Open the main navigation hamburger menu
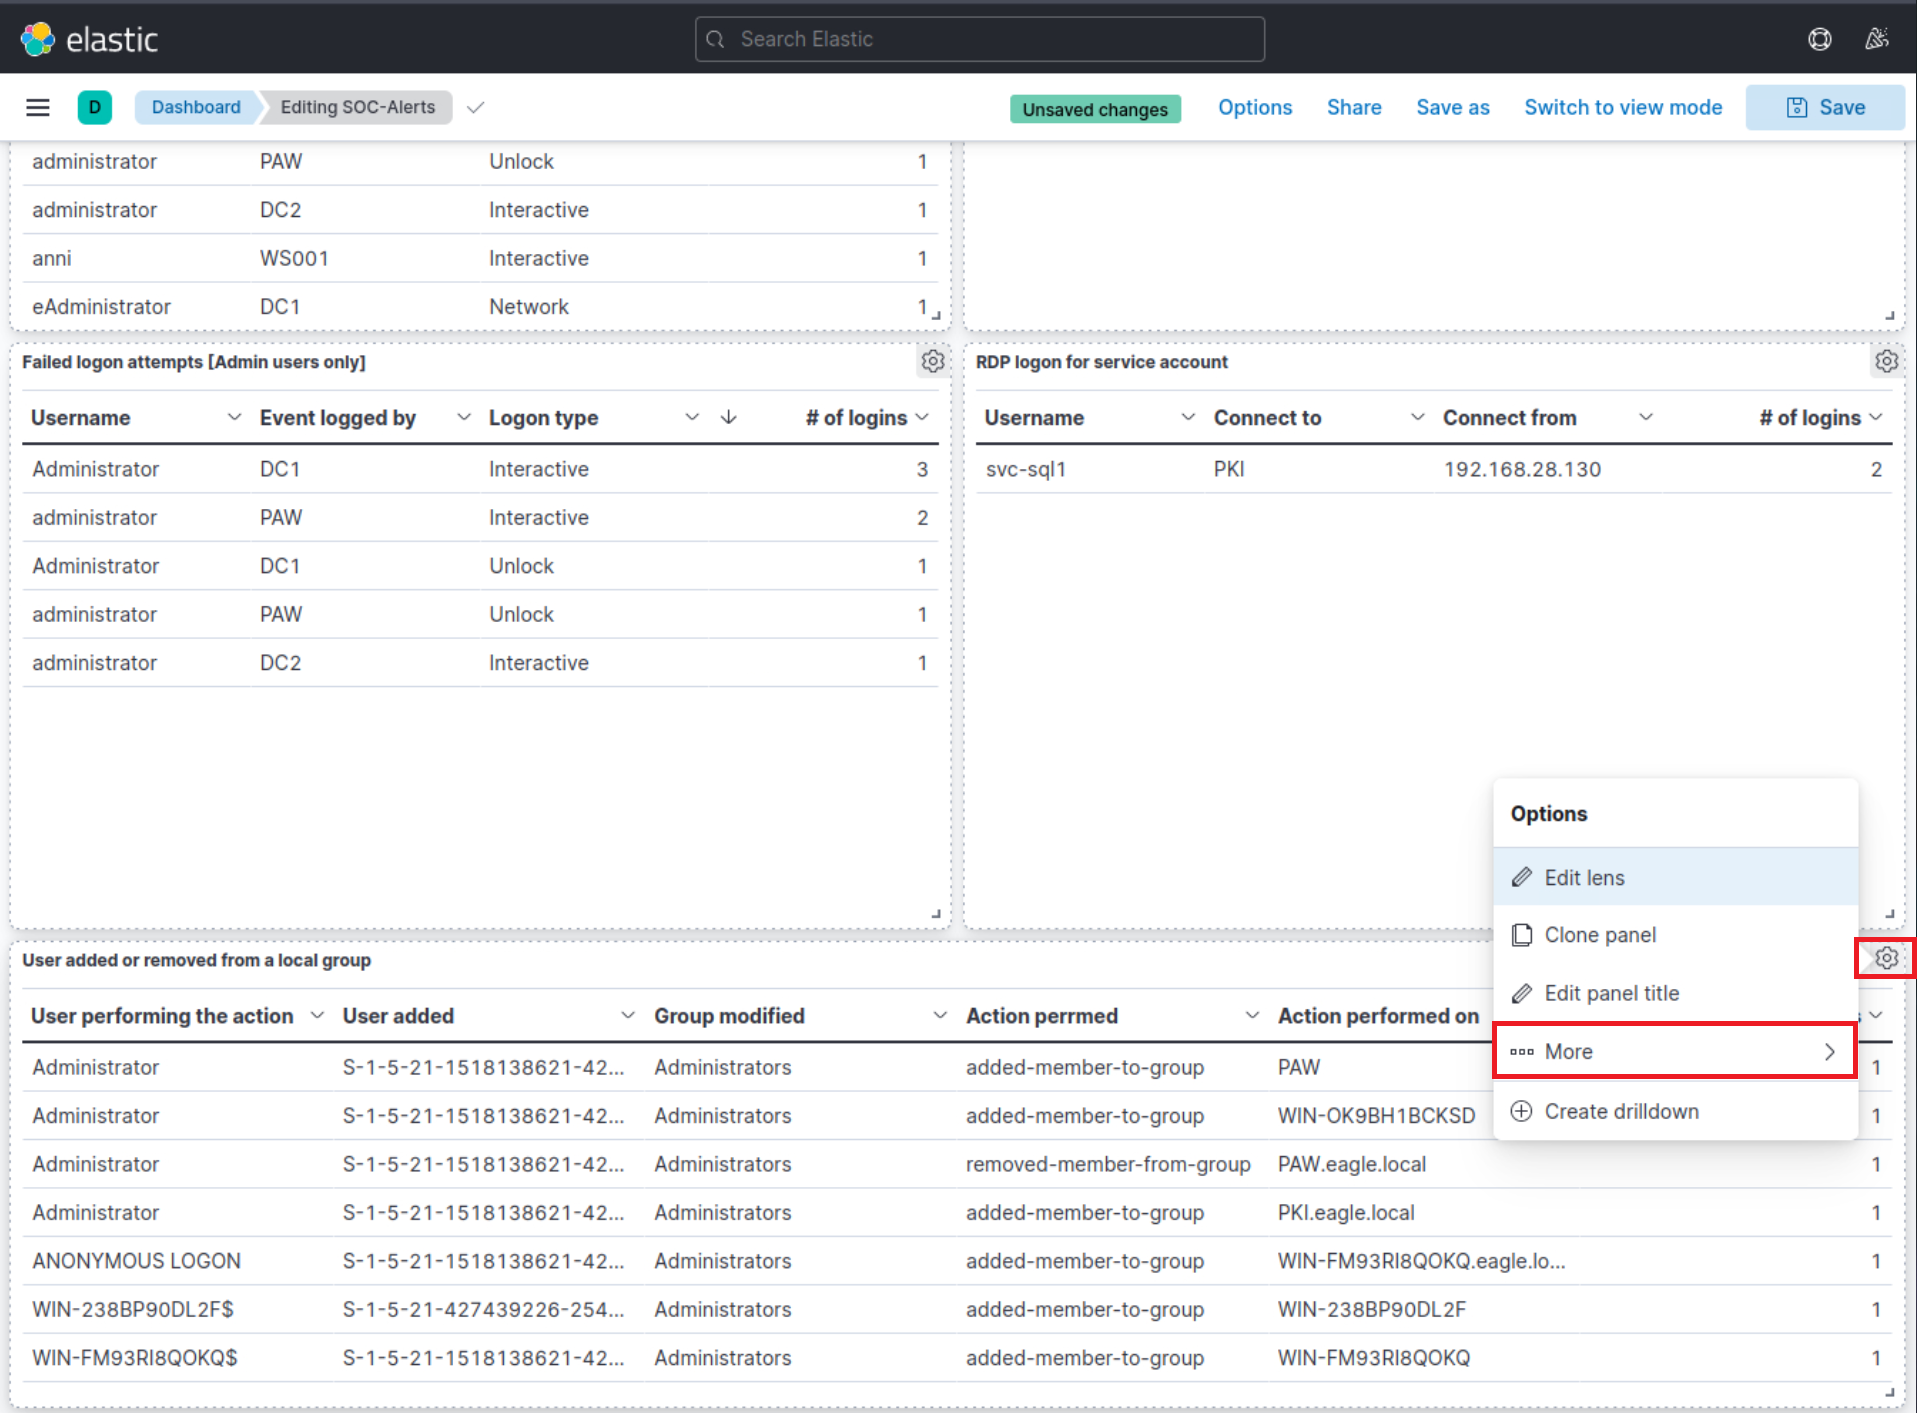The height and width of the screenshot is (1413, 1917). pyautogui.click(x=38, y=107)
